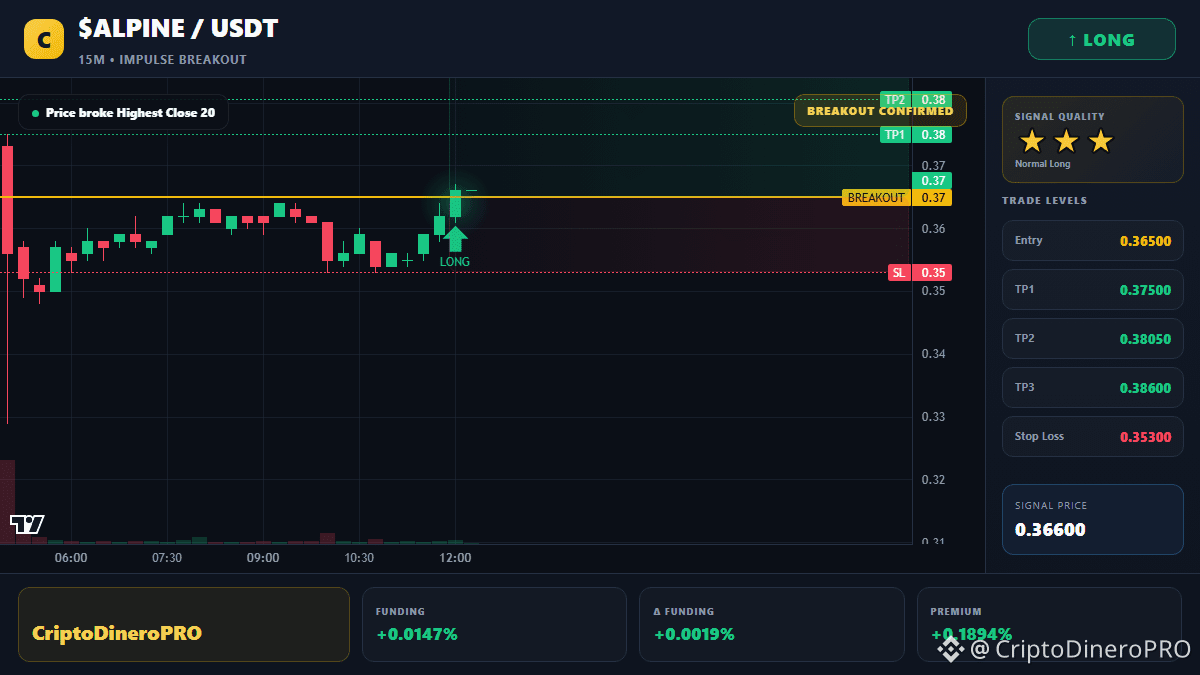Image resolution: width=1200 pixels, height=675 pixels.
Task: Click the Stop Loss 0.35300 row
Action: tap(1092, 436)
